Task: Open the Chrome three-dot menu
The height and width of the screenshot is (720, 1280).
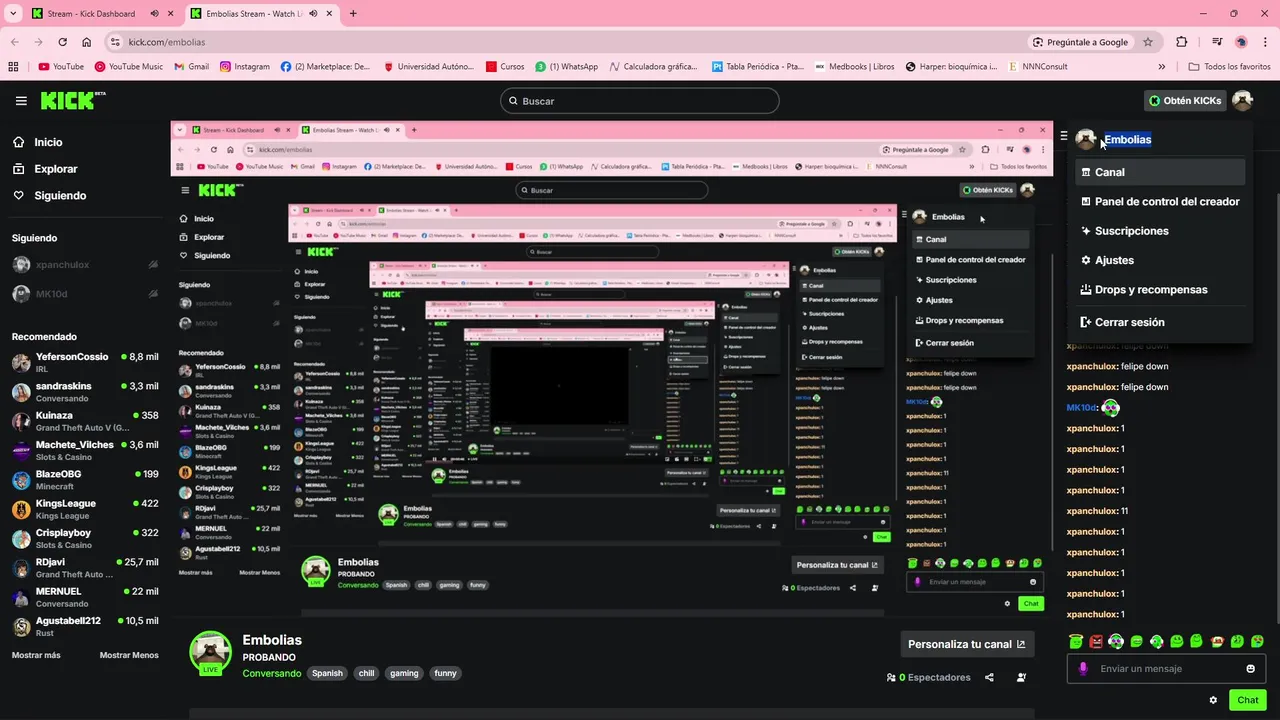Action: click(x=1265, y=42)
